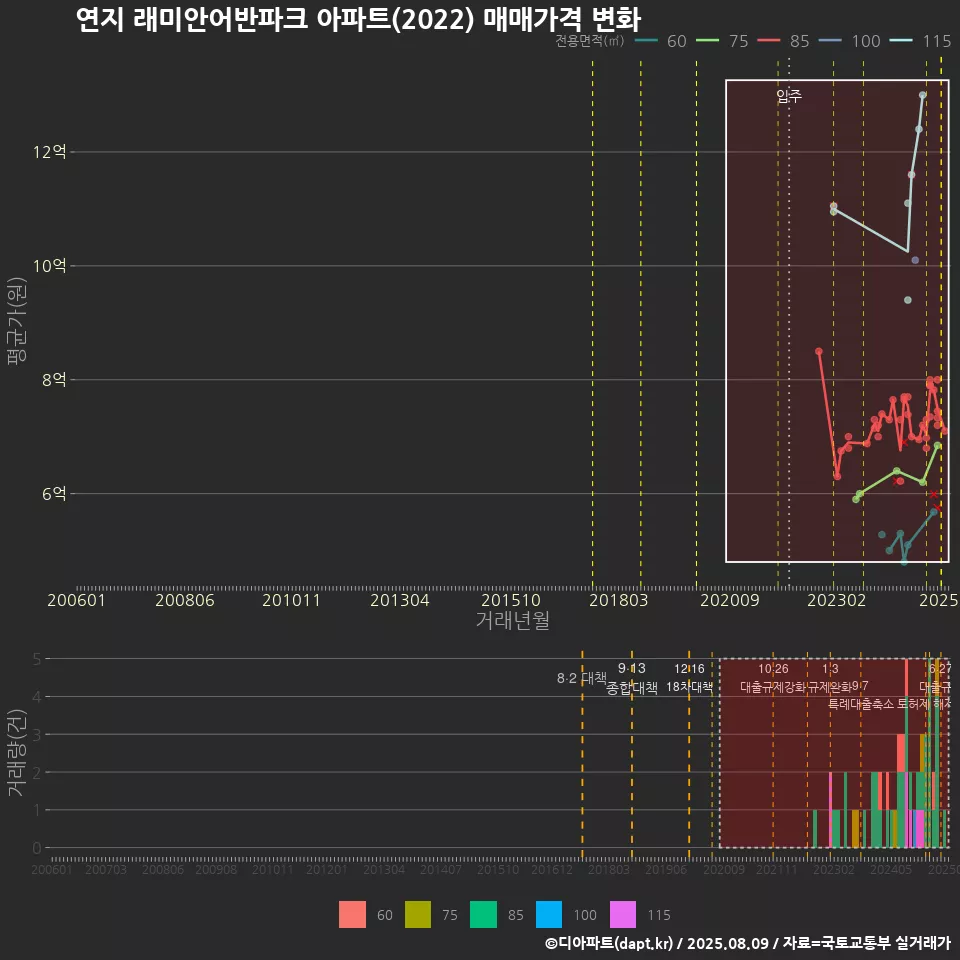Click the lone purple 100 data point
960x960 pixels.
click(x=915, y=260)
